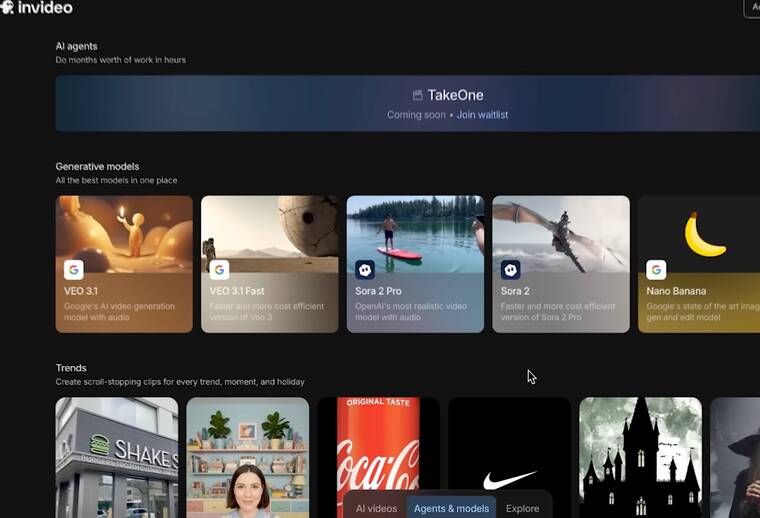
Task: Switch to the AI videos tab
Action: (376, 508)
